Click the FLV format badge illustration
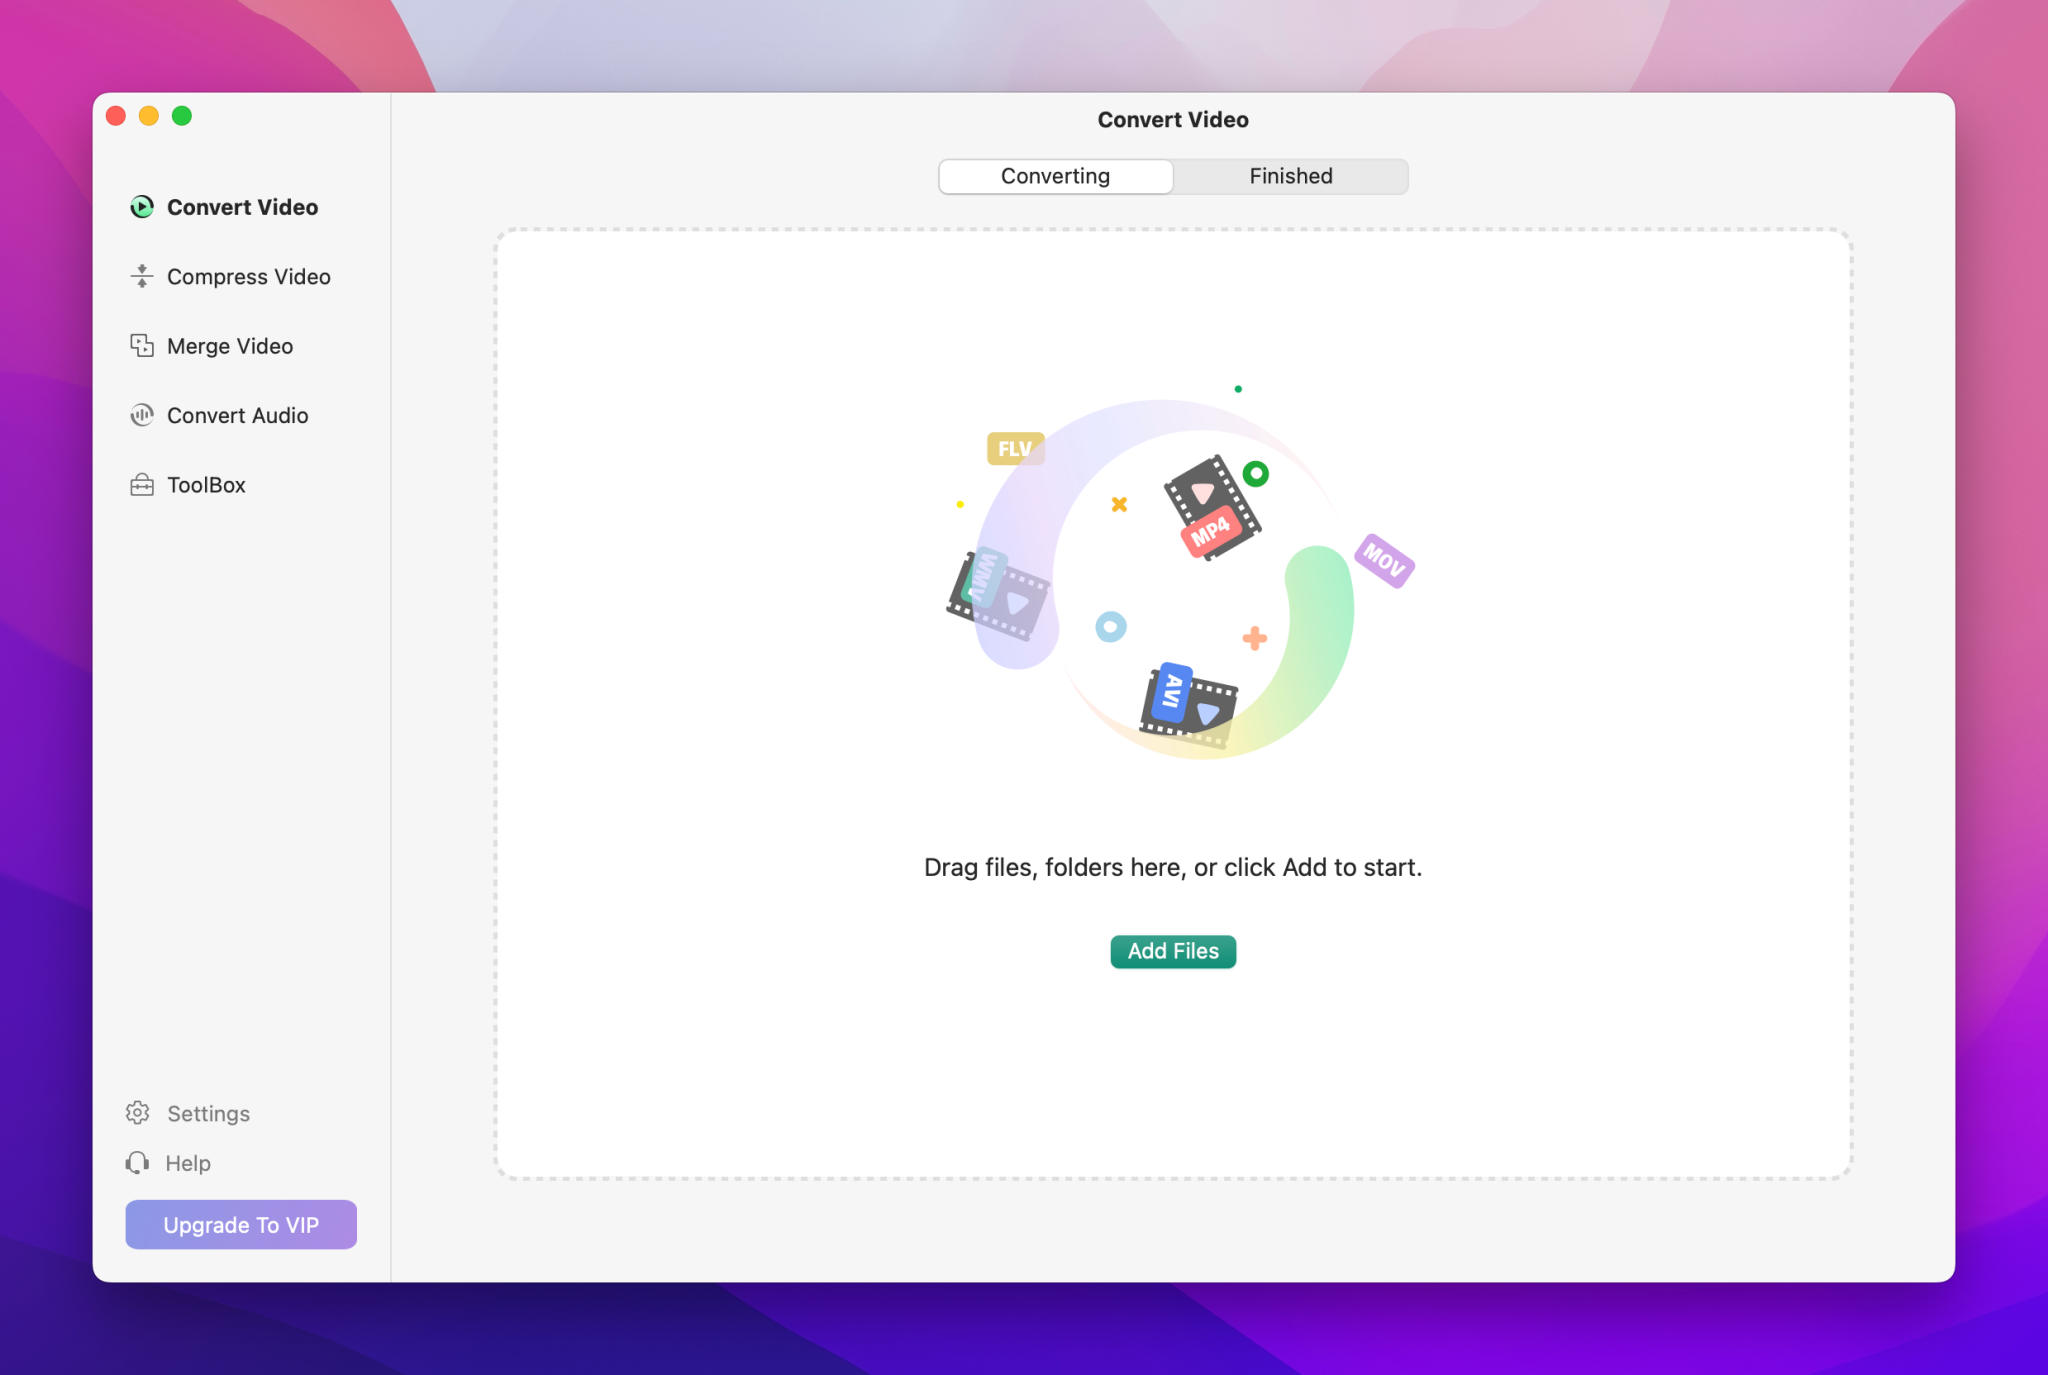 click(1014, 448)
